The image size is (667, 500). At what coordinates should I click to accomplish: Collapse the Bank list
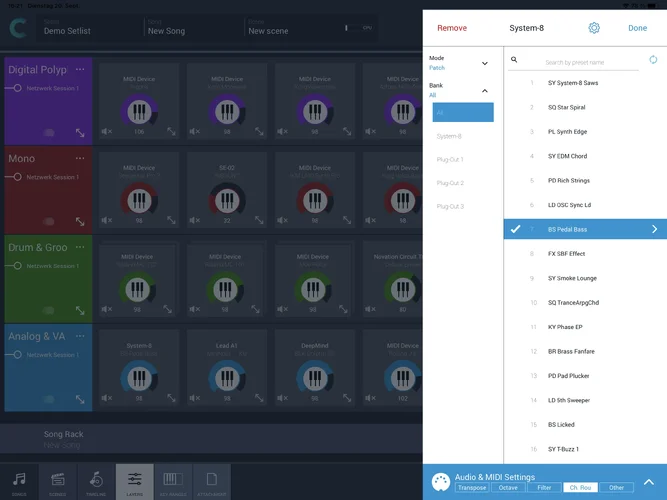[485, 91]
